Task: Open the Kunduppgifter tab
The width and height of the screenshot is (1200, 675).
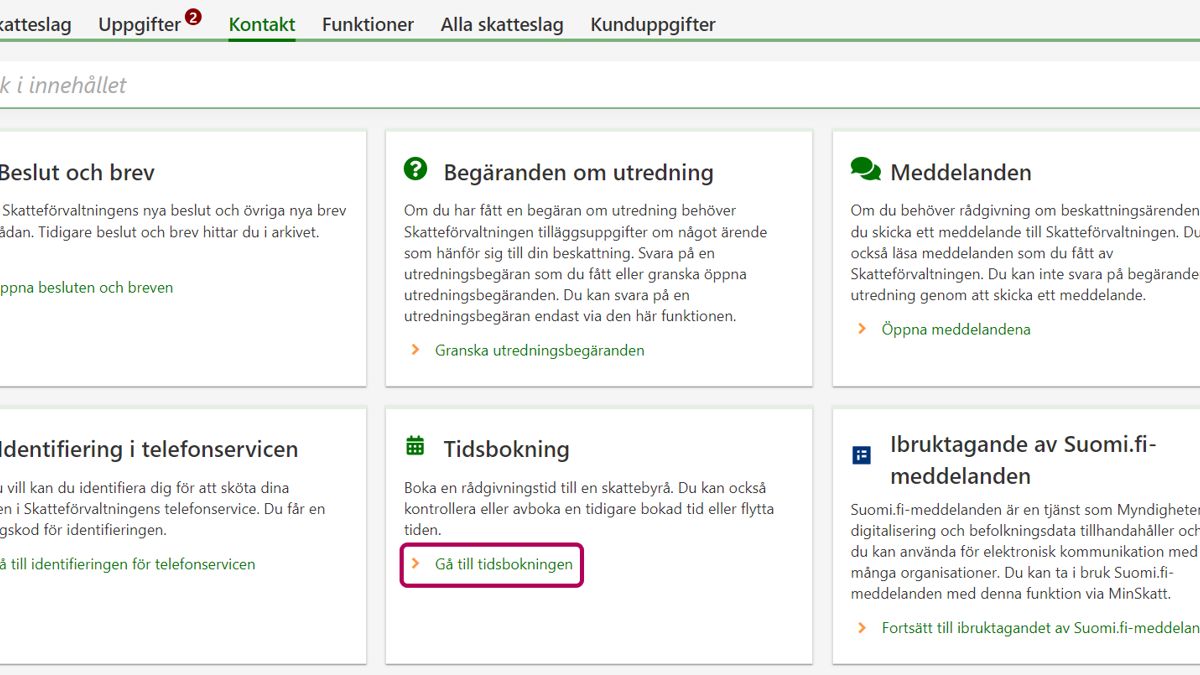Action: (x=653, y=25)
